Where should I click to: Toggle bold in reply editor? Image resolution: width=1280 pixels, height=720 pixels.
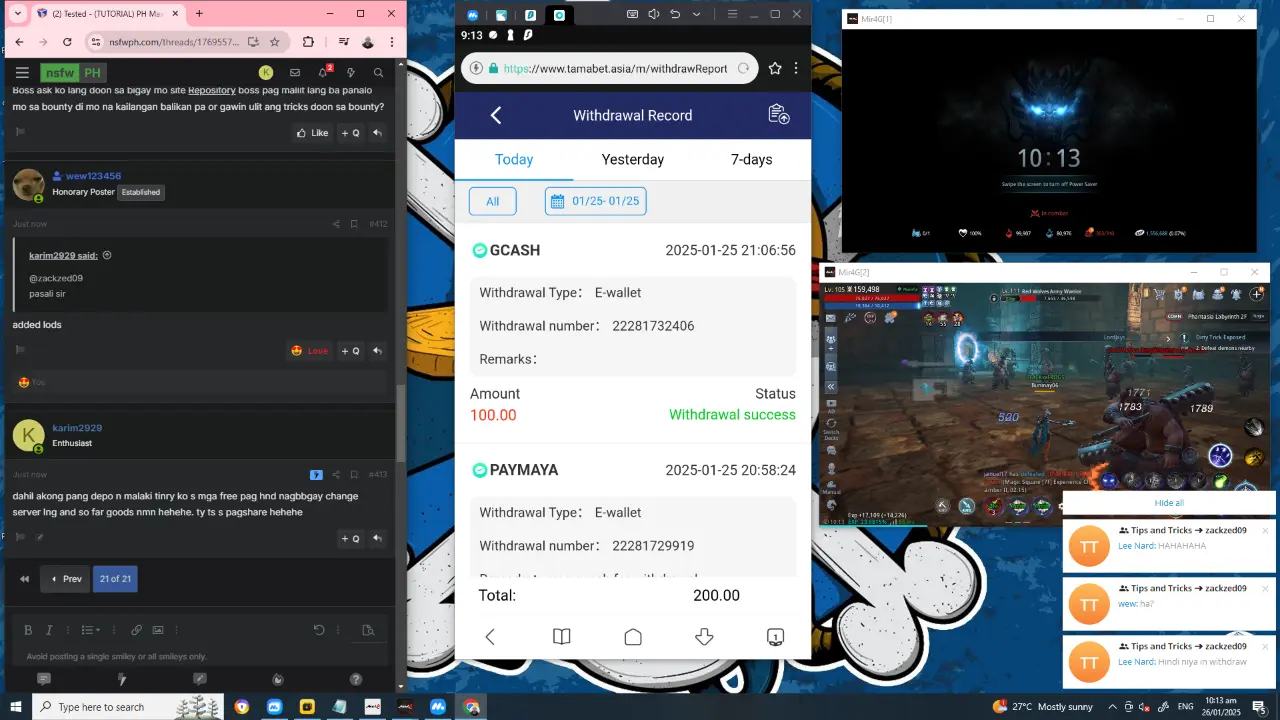29,630
